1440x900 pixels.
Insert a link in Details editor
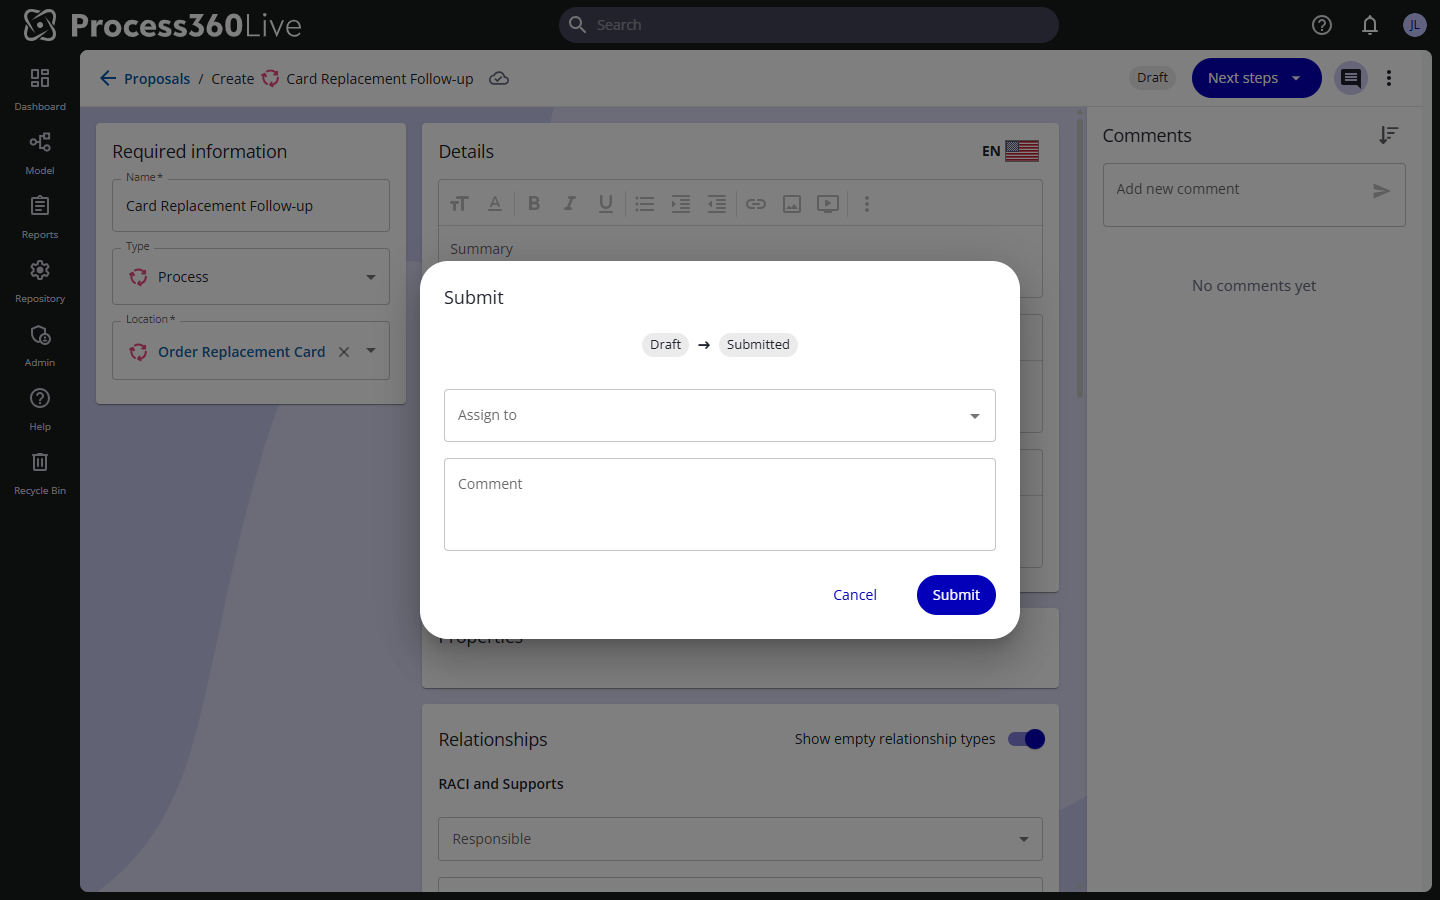coord(756,204)
